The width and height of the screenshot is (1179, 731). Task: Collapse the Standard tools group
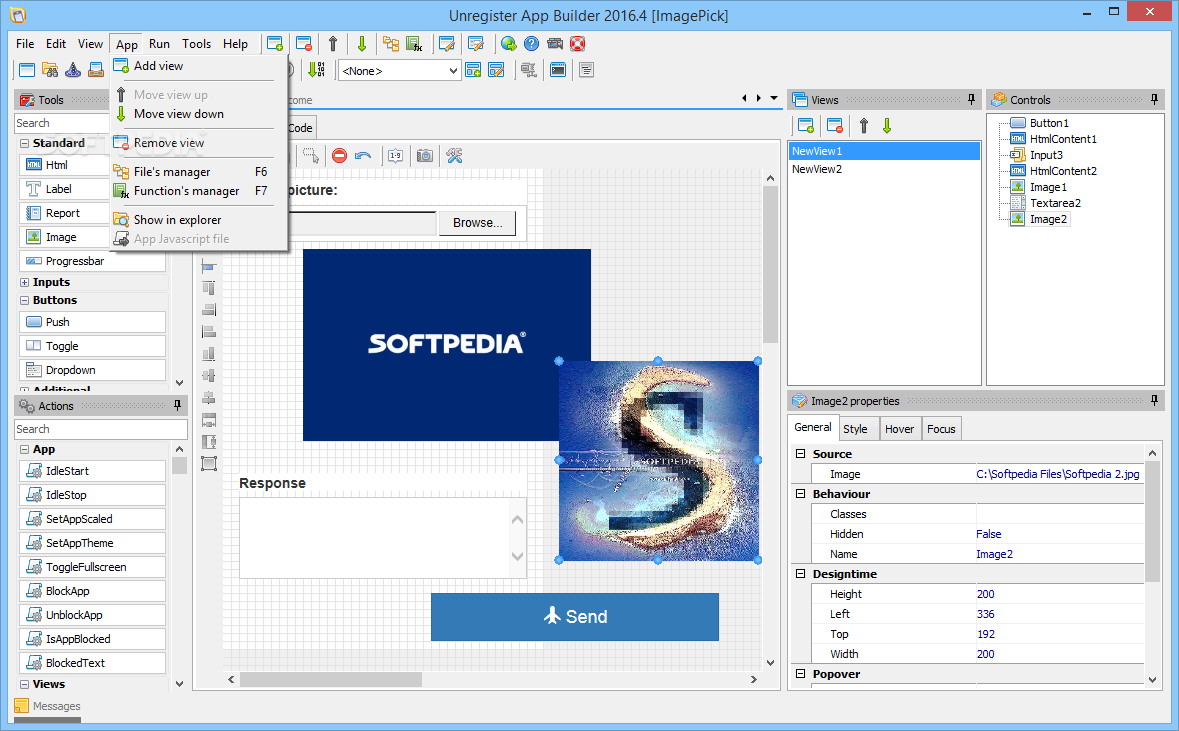[25, 143]
